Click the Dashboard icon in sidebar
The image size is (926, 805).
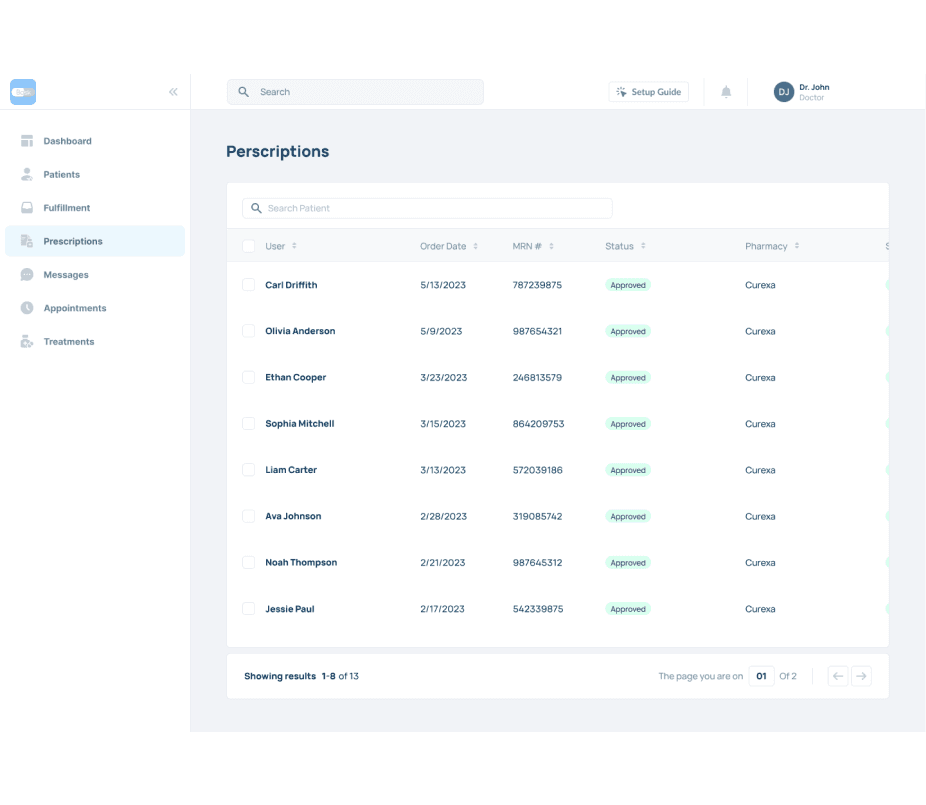(x=27, y=141)
